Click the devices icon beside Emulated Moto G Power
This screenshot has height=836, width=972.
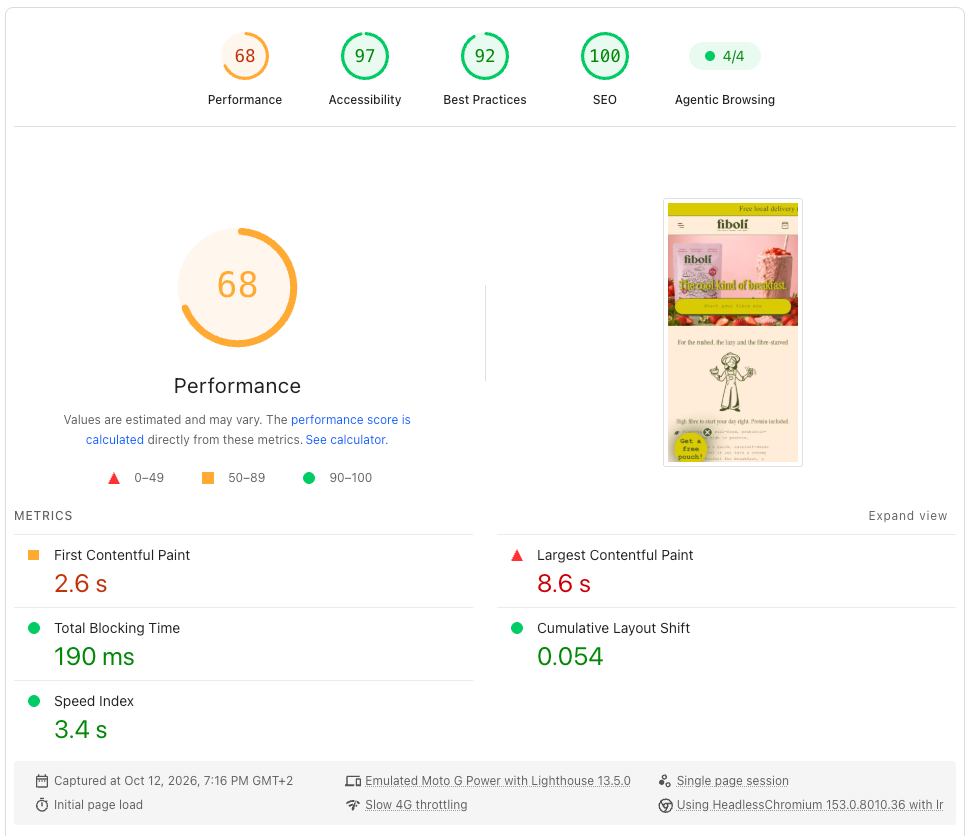tap(353, 781)
